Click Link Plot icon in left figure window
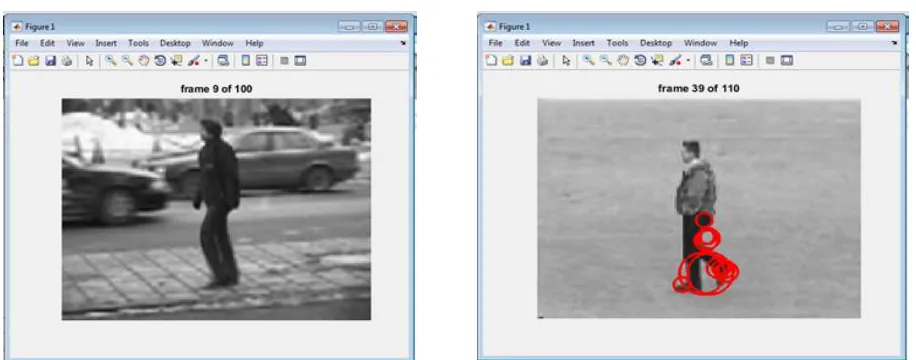916x360 pixels. coord(223,61)
